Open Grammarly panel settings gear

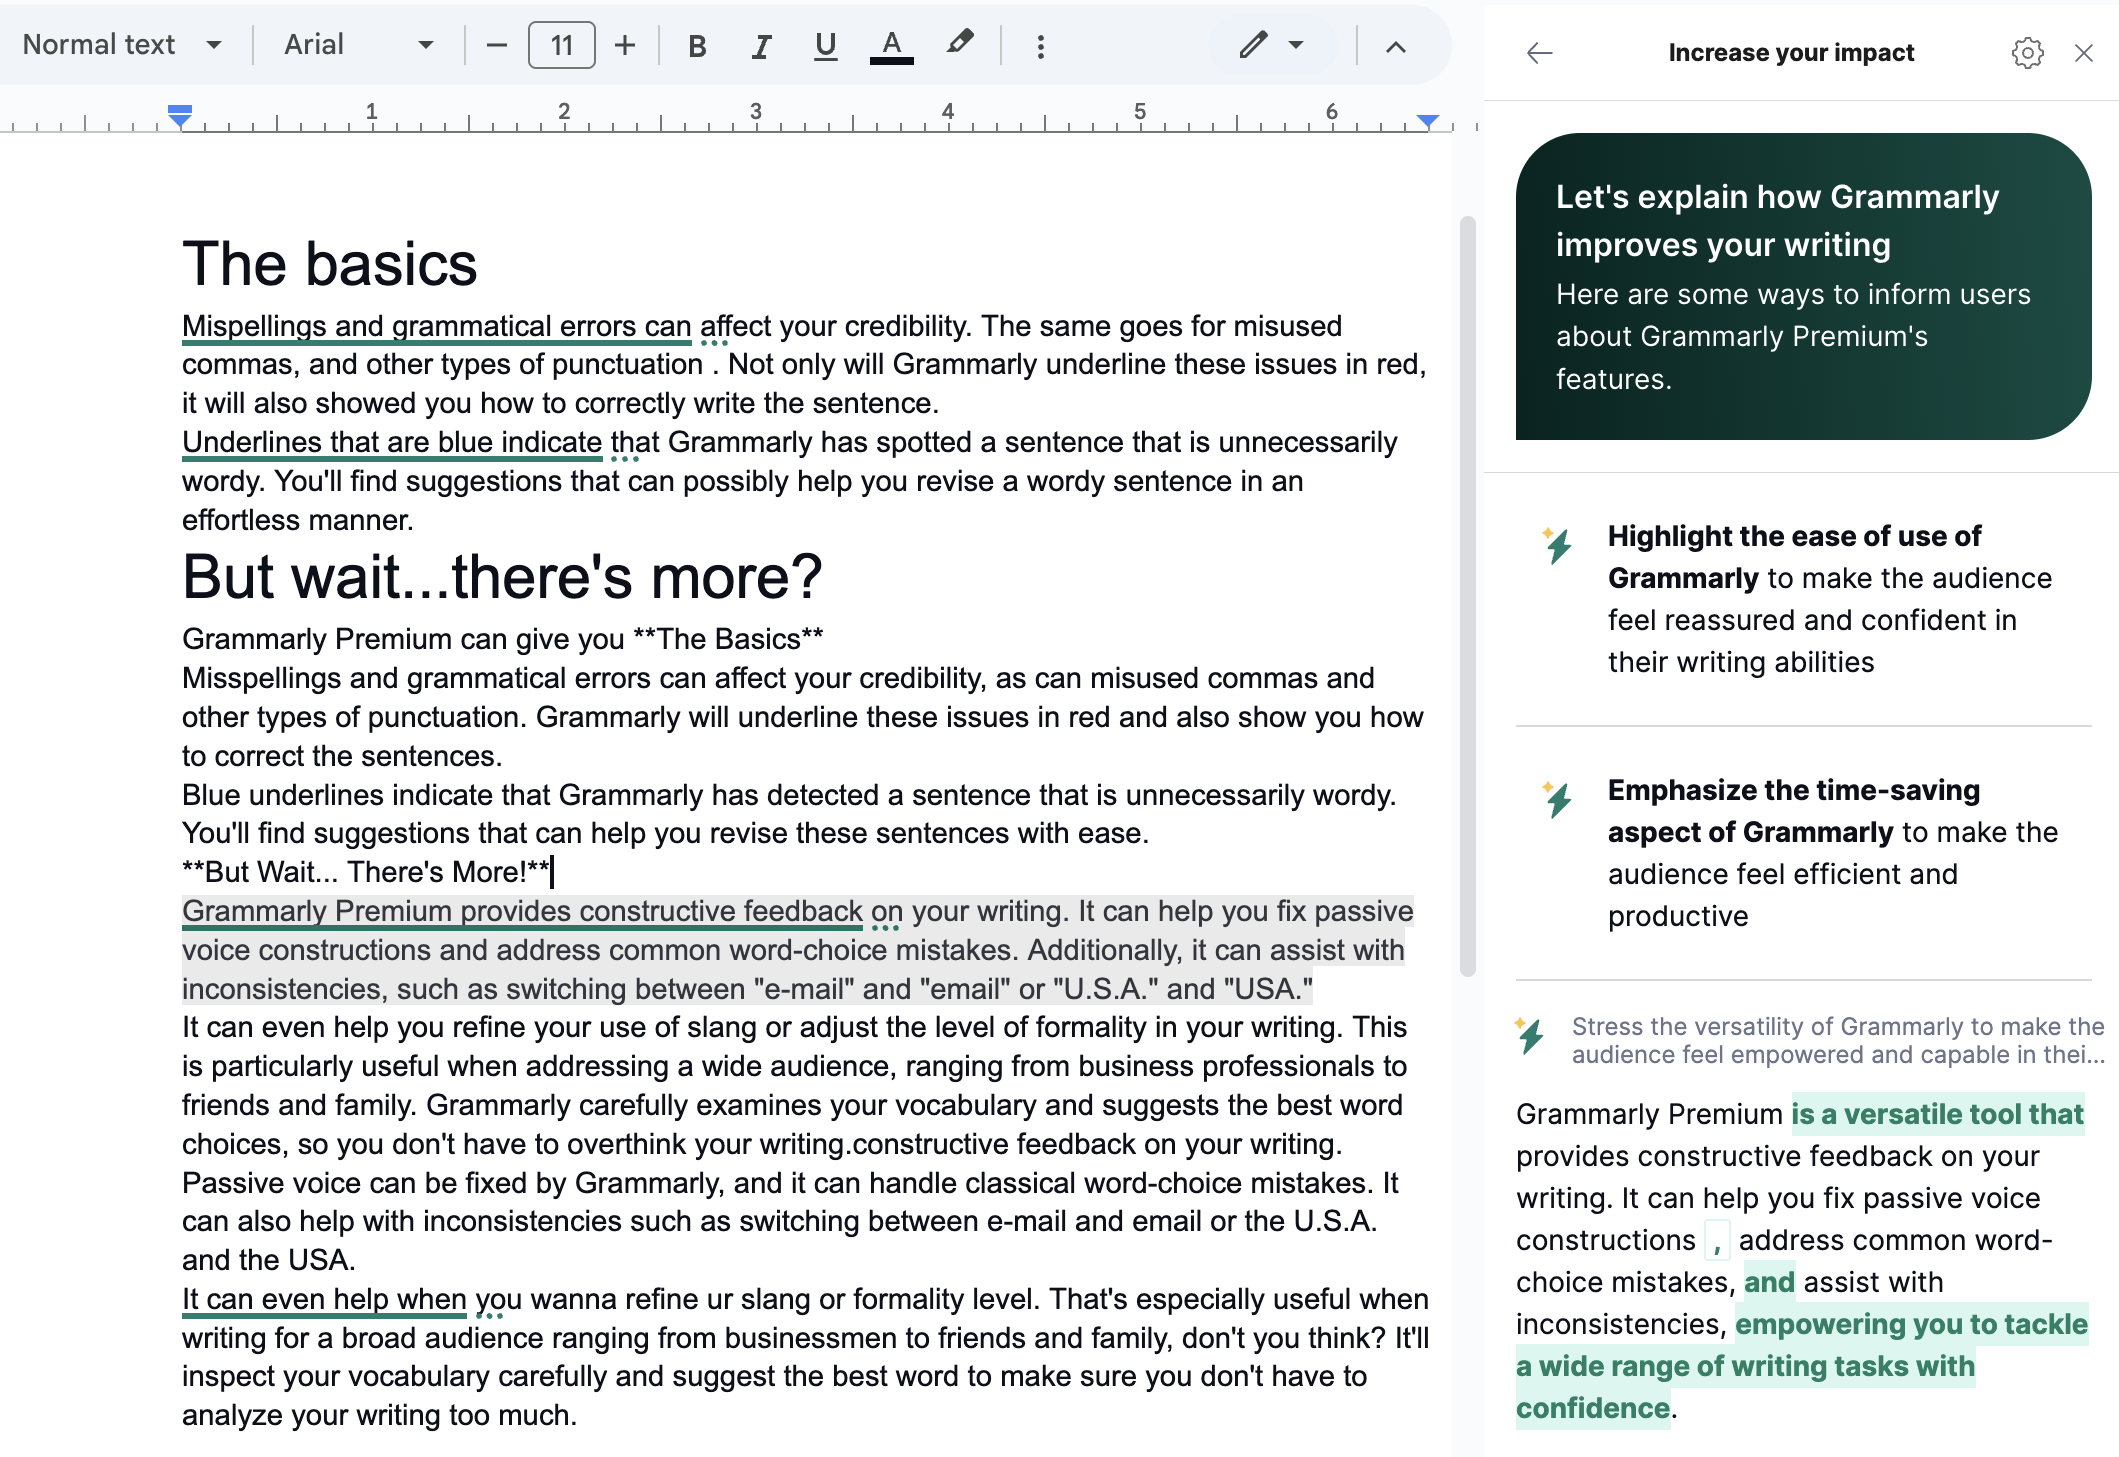pyautogui.click(x=2028, y=52)
